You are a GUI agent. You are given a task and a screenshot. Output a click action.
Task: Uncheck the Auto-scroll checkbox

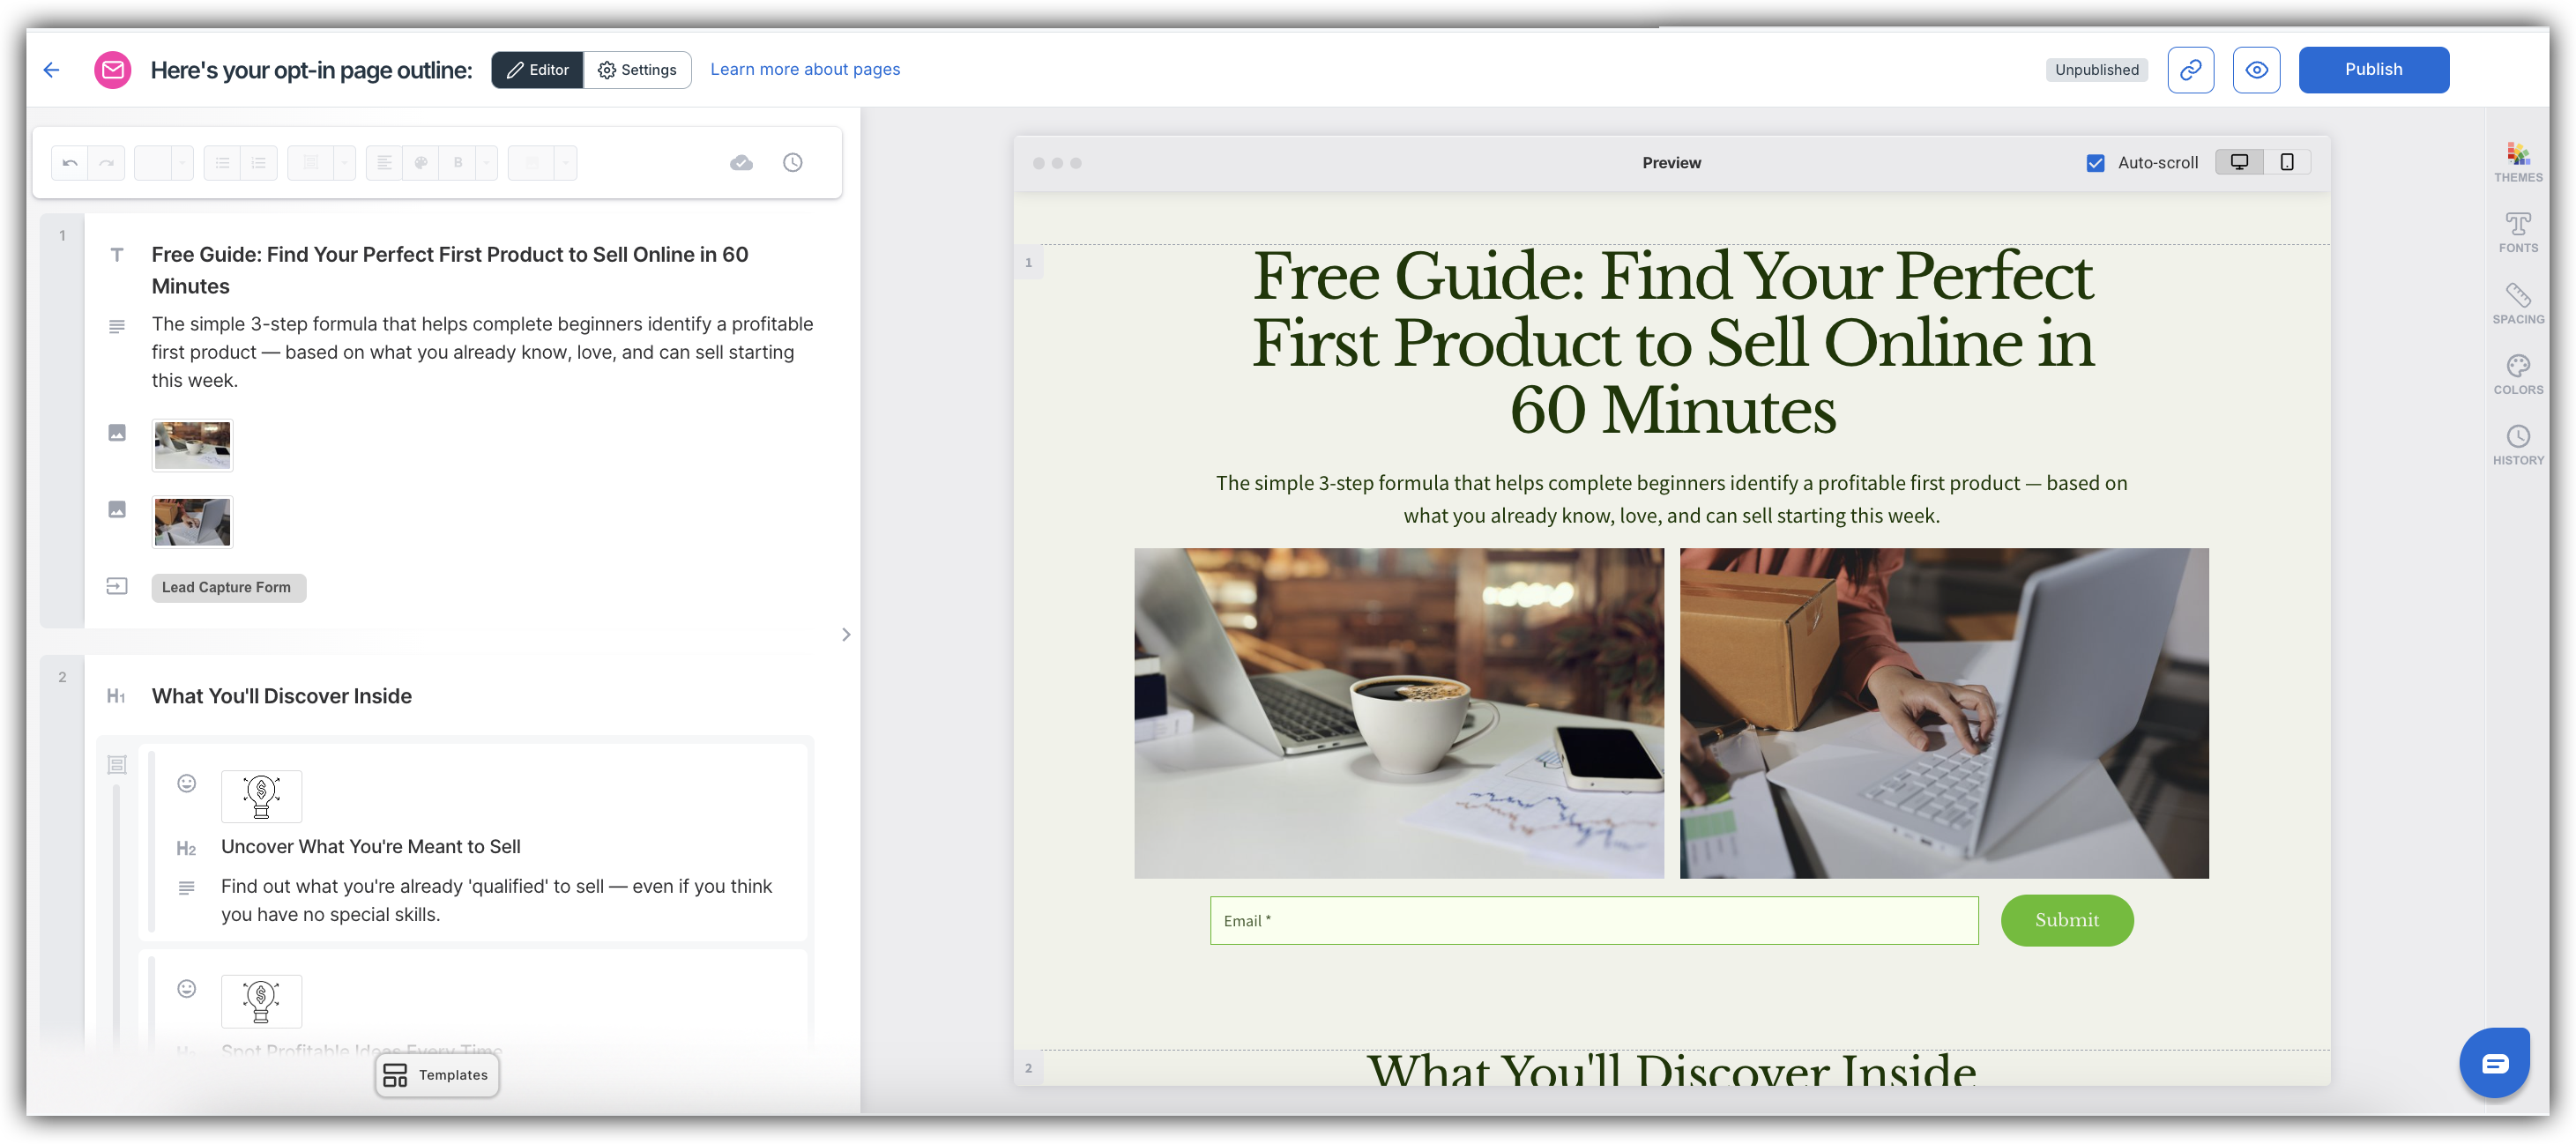(2095, 163)
